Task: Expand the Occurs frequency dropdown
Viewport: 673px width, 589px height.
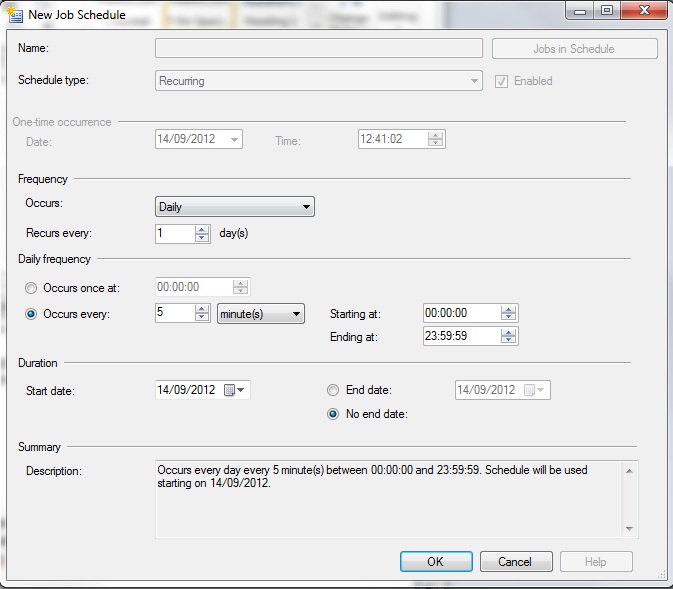Action: 306,207
